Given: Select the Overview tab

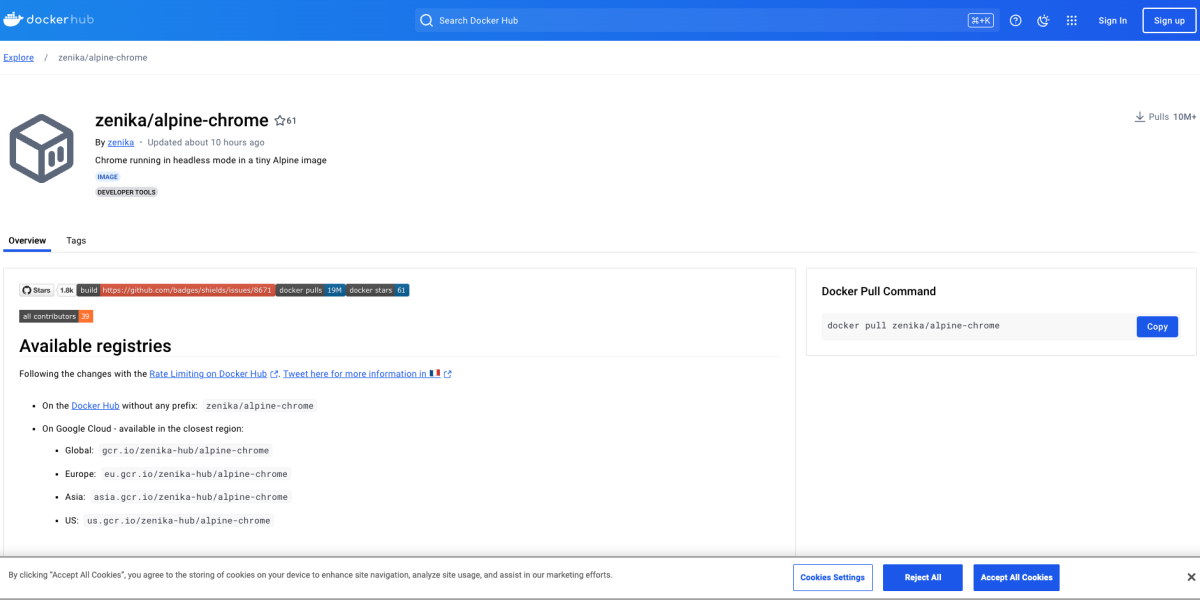Looking at the screenshot, I should (27, 240).
